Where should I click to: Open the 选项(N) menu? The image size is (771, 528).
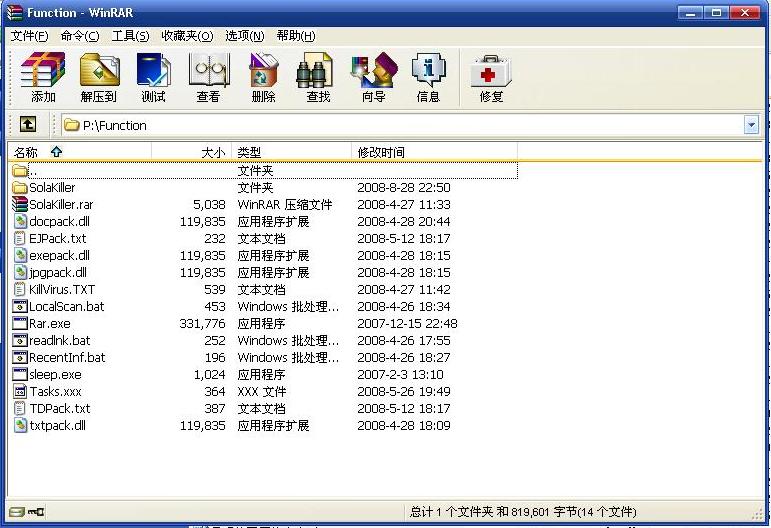click(x=244, y=36)
